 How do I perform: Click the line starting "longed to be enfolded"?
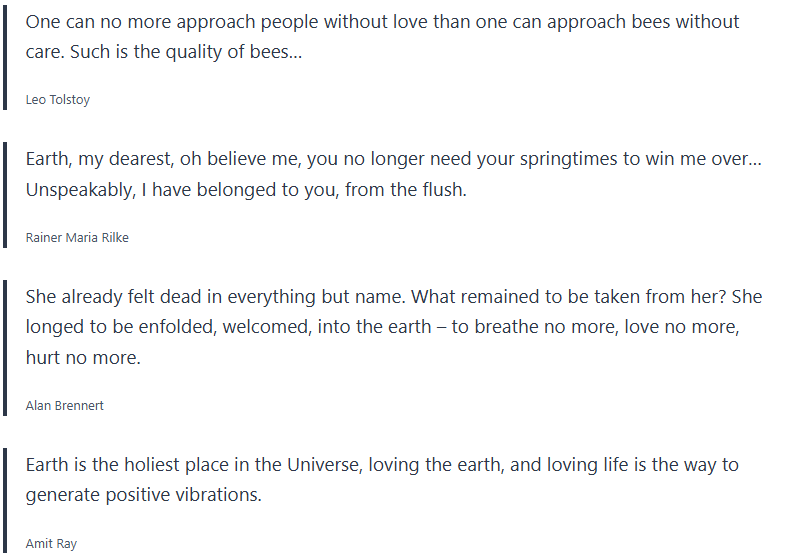click(382, 328)
